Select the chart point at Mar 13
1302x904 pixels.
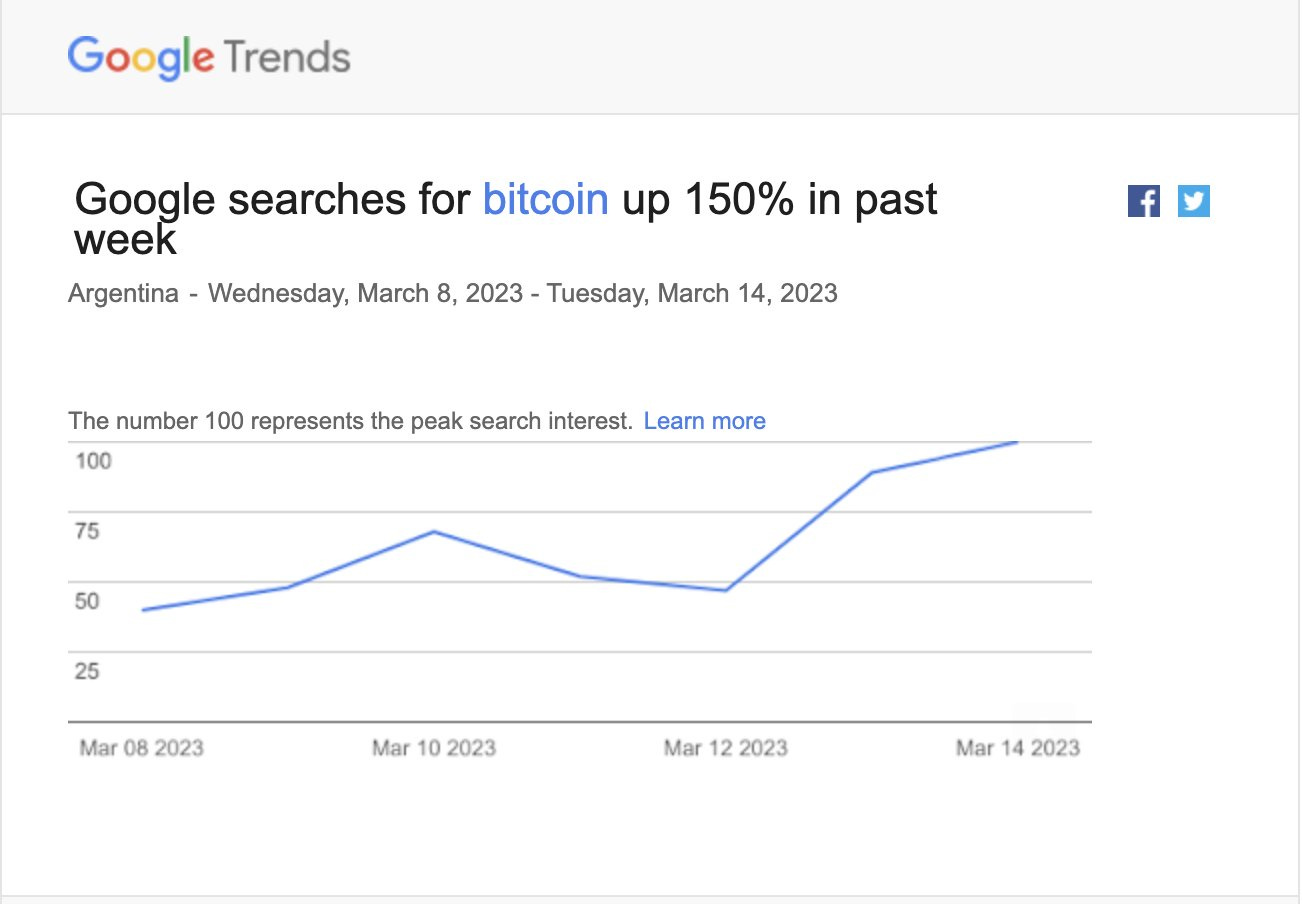pos(871,472)
